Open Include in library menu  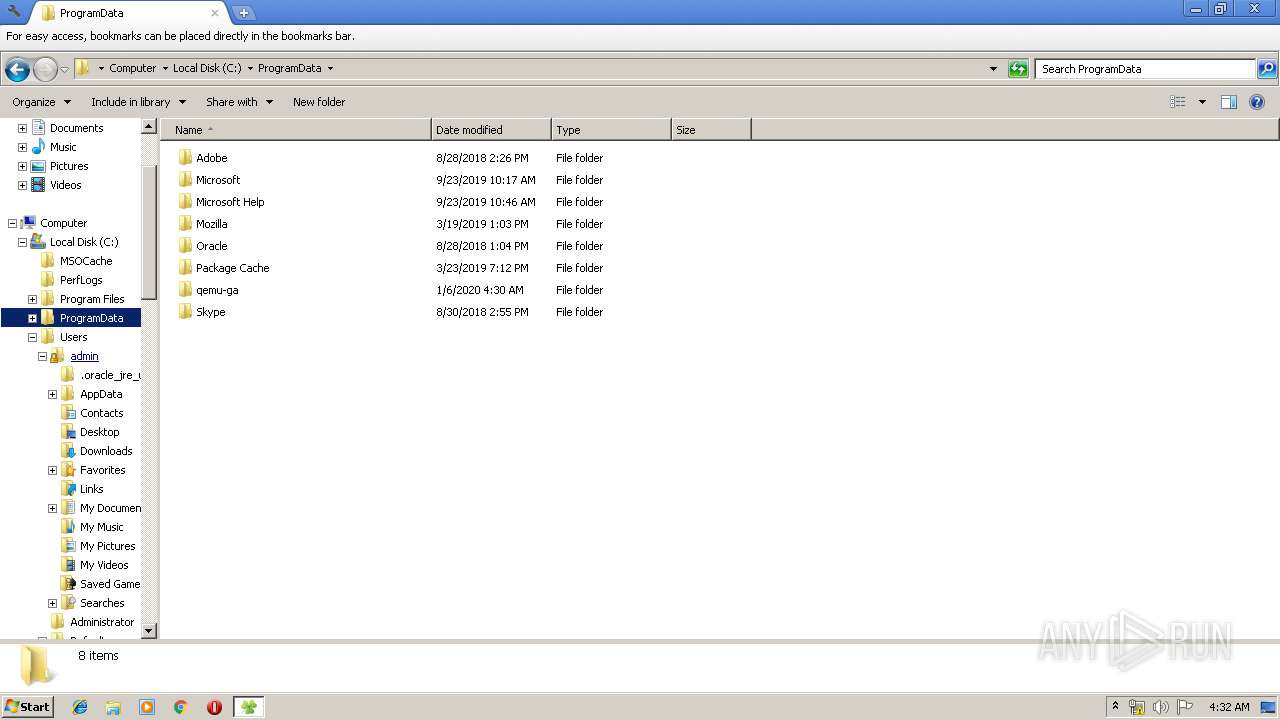[x=138, y=102]
